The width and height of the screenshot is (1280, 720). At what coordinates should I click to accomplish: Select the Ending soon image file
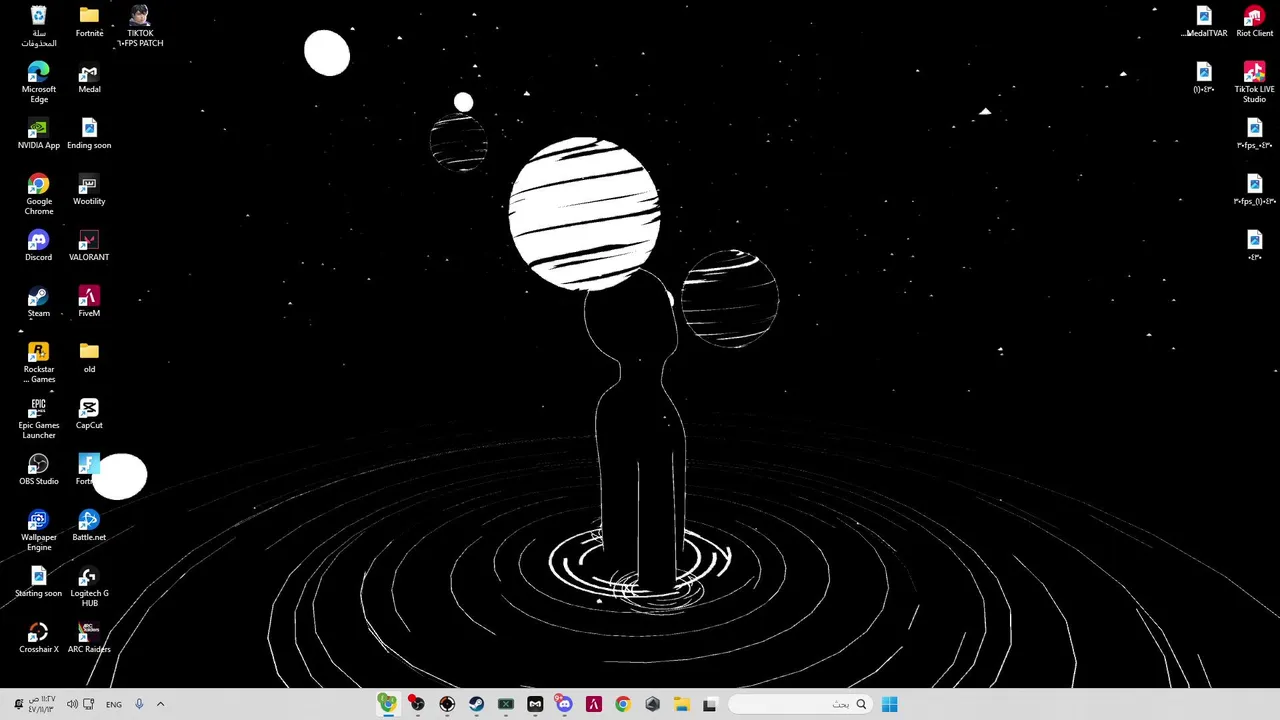click(x=89, y=133)
